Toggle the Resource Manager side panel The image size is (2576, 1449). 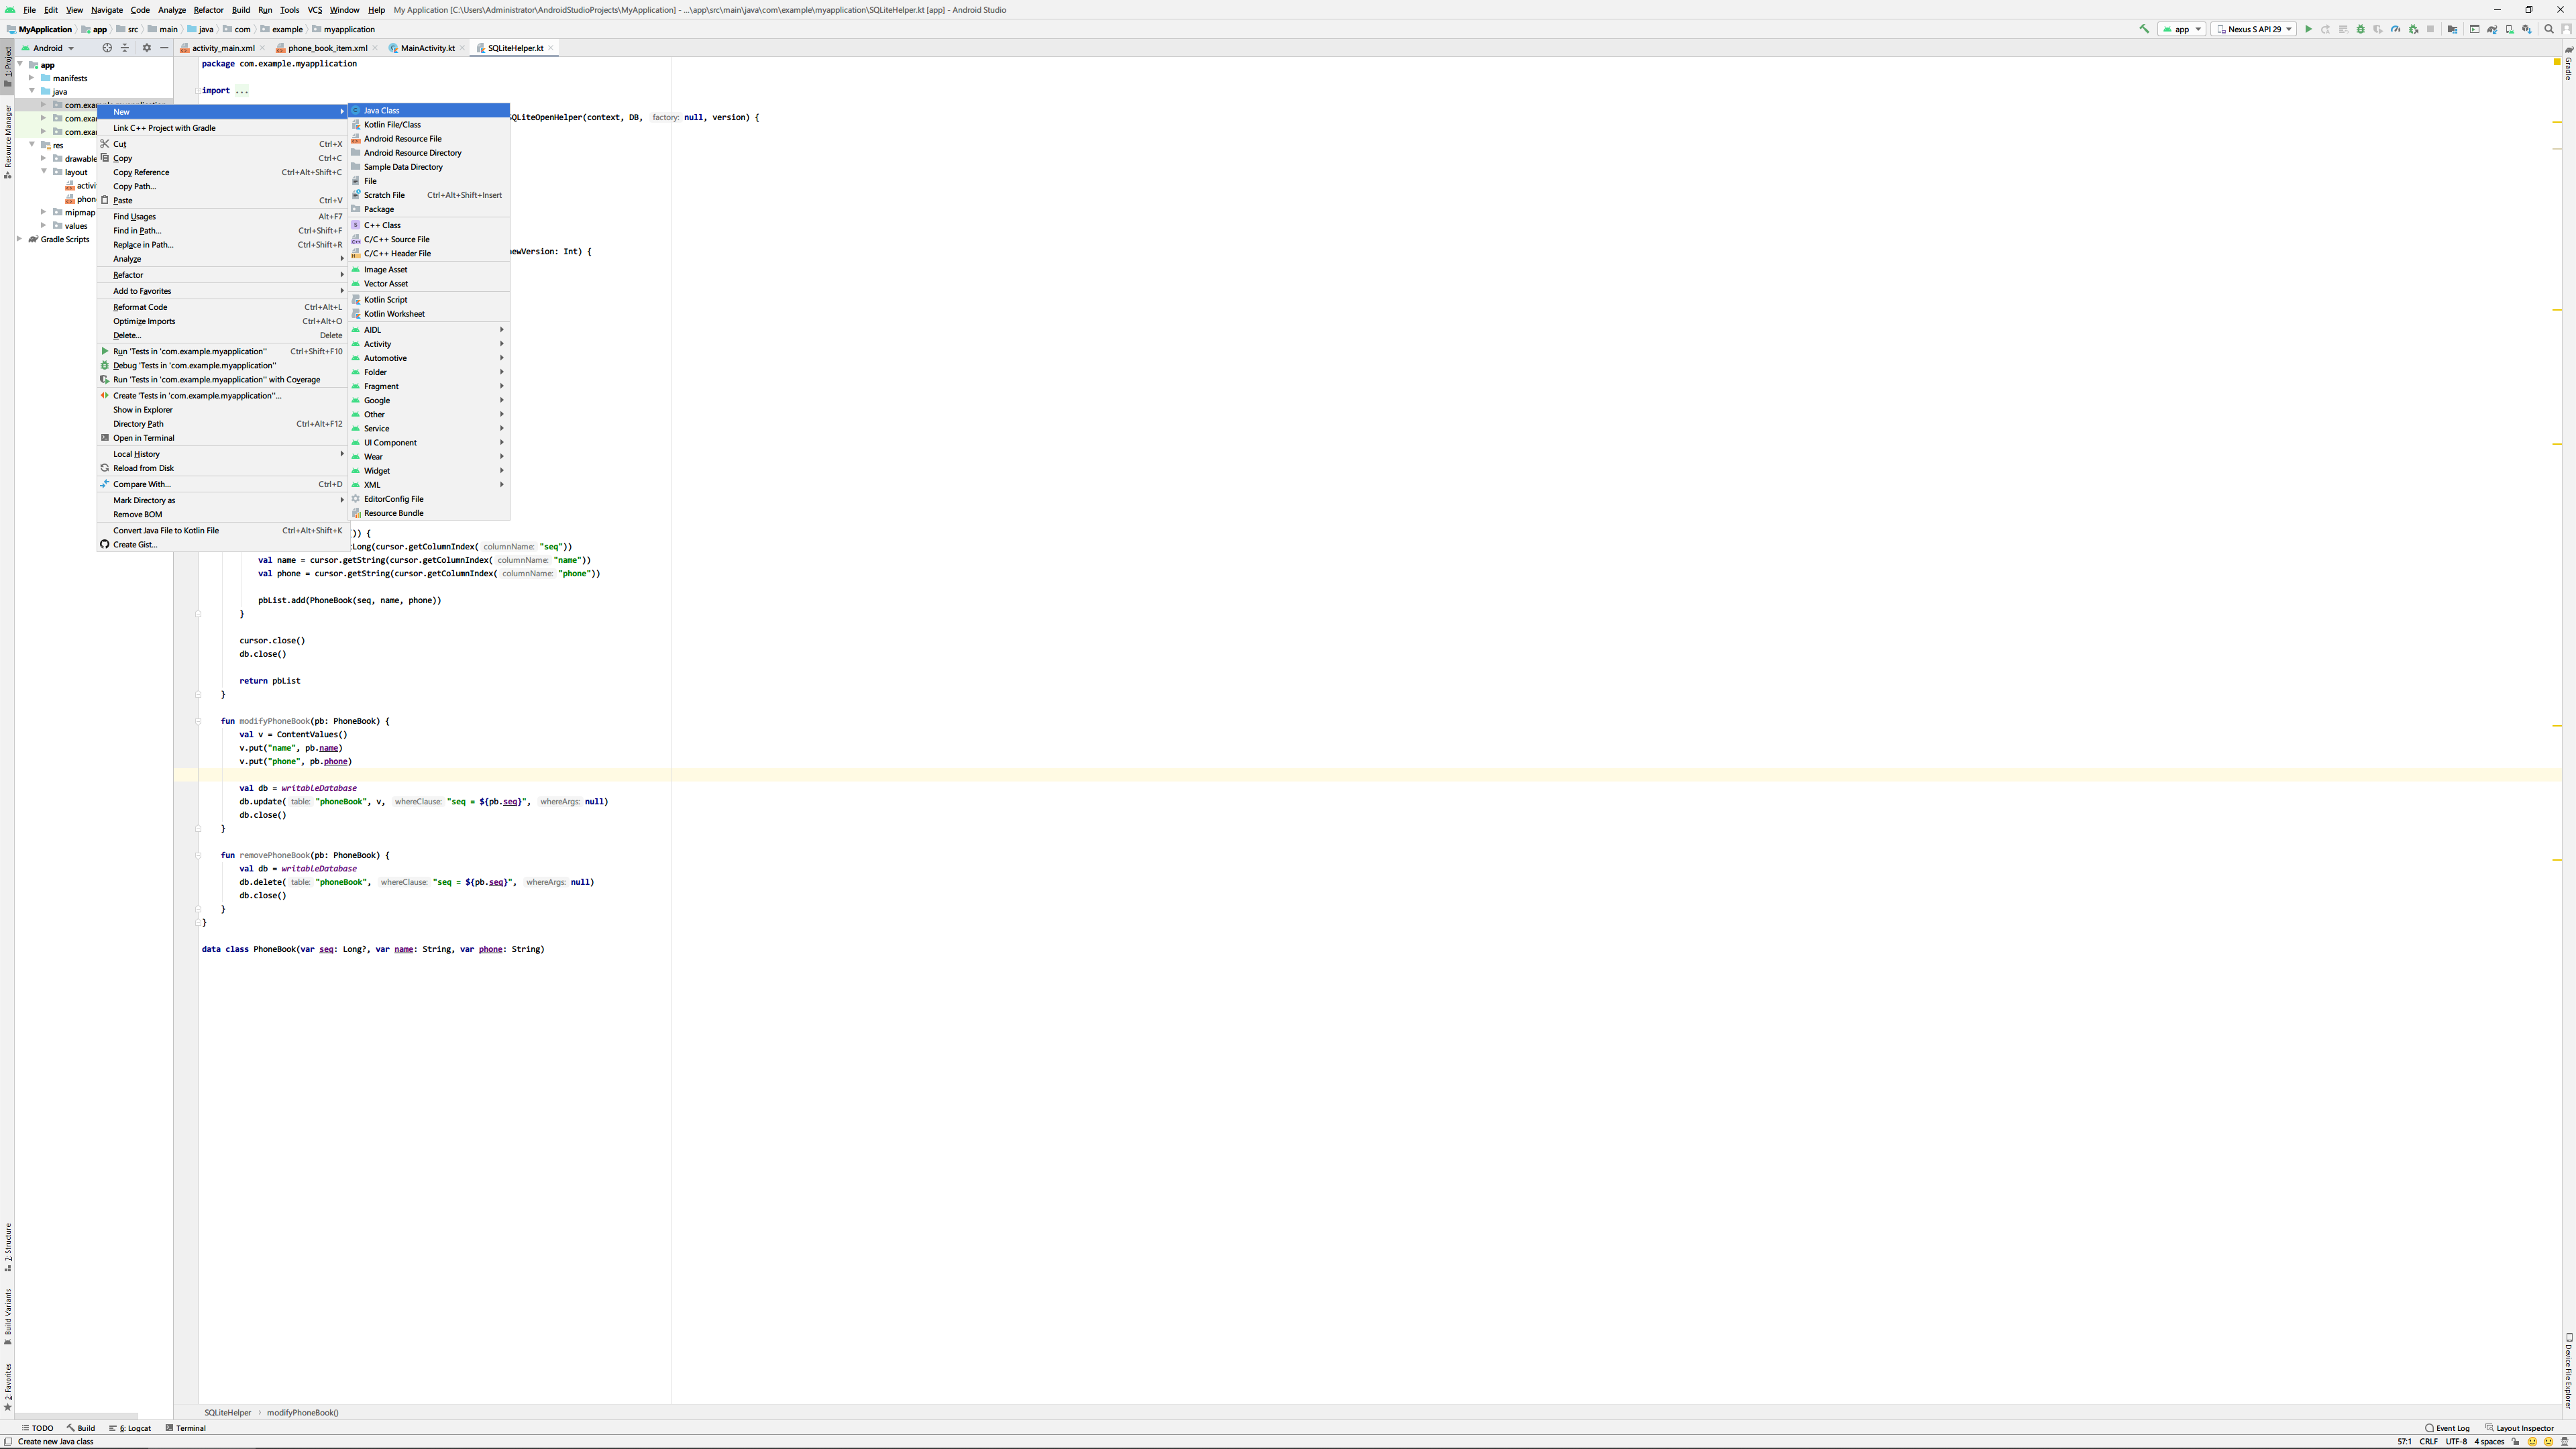click(x=7, y=140)
